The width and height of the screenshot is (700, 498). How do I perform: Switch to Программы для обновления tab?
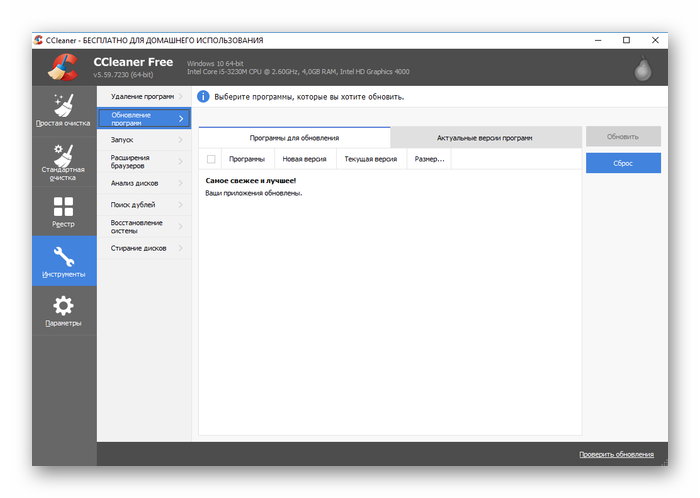coord(294,138)
